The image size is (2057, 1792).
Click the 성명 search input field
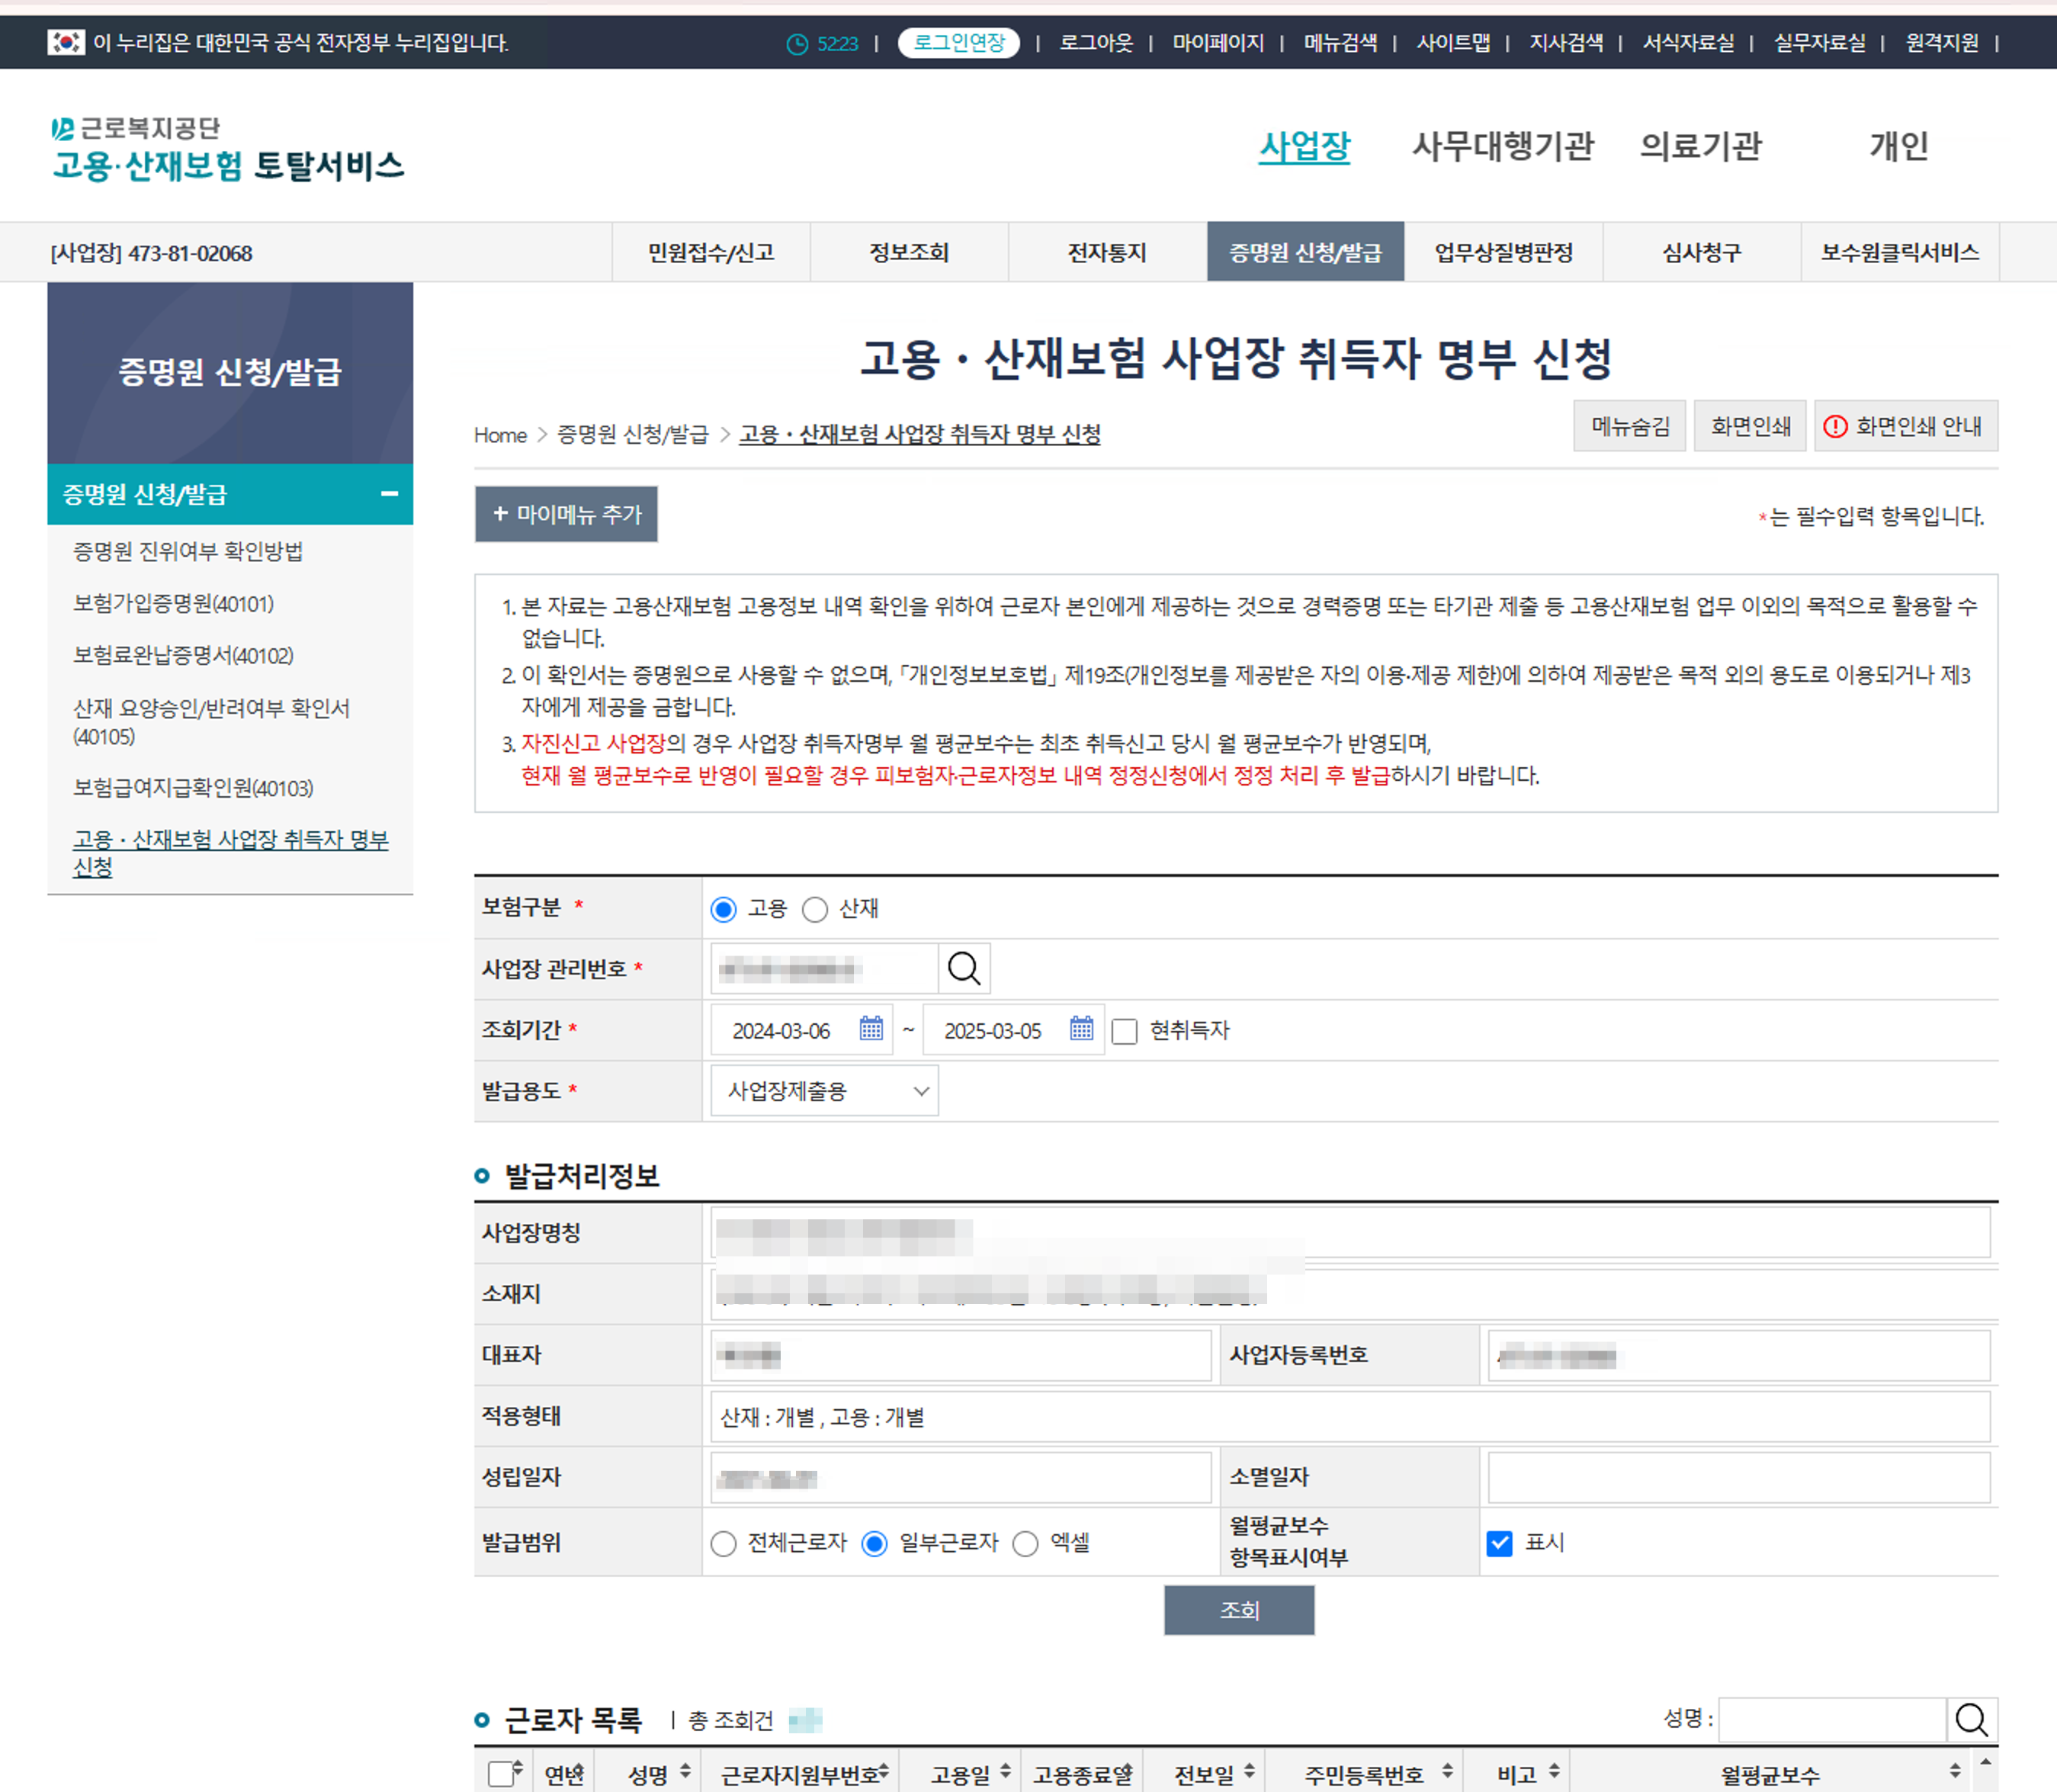[x=1831, y=1719]
